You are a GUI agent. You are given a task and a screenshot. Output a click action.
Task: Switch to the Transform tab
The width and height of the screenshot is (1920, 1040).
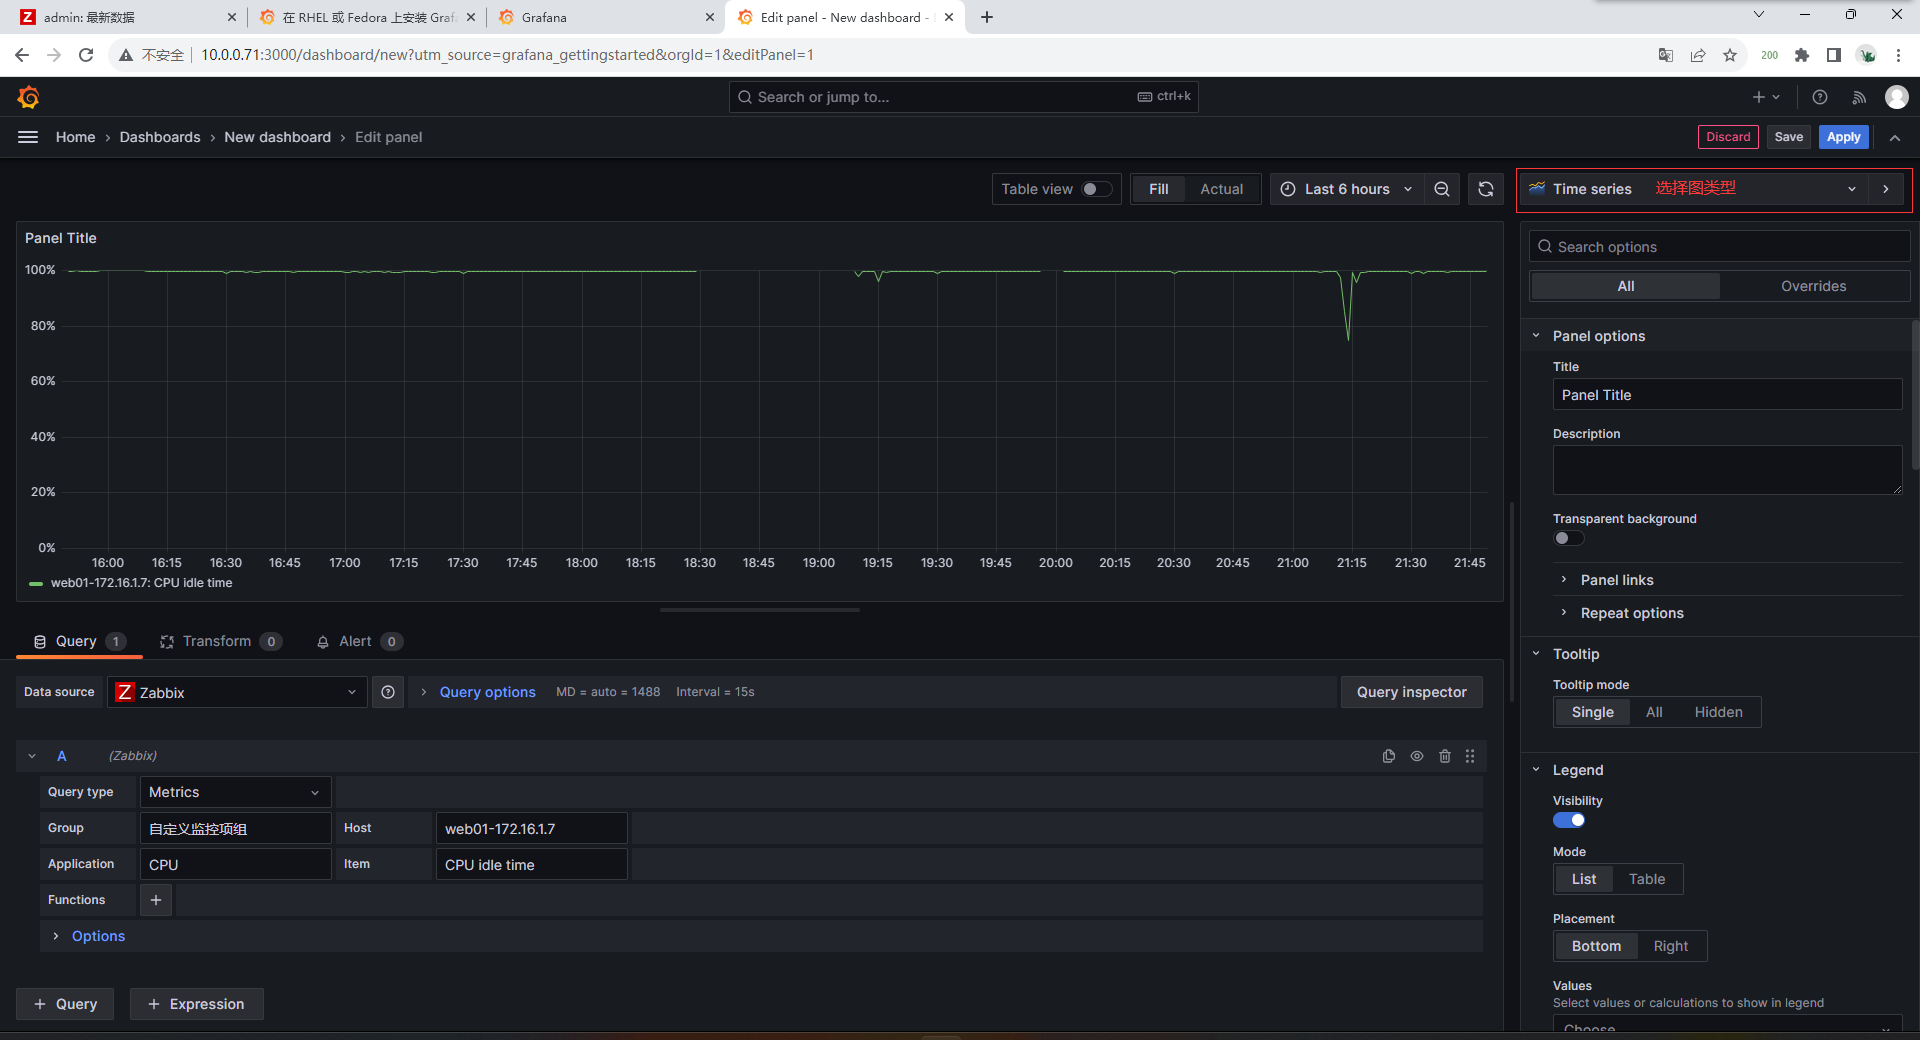[x=217, y=642]
